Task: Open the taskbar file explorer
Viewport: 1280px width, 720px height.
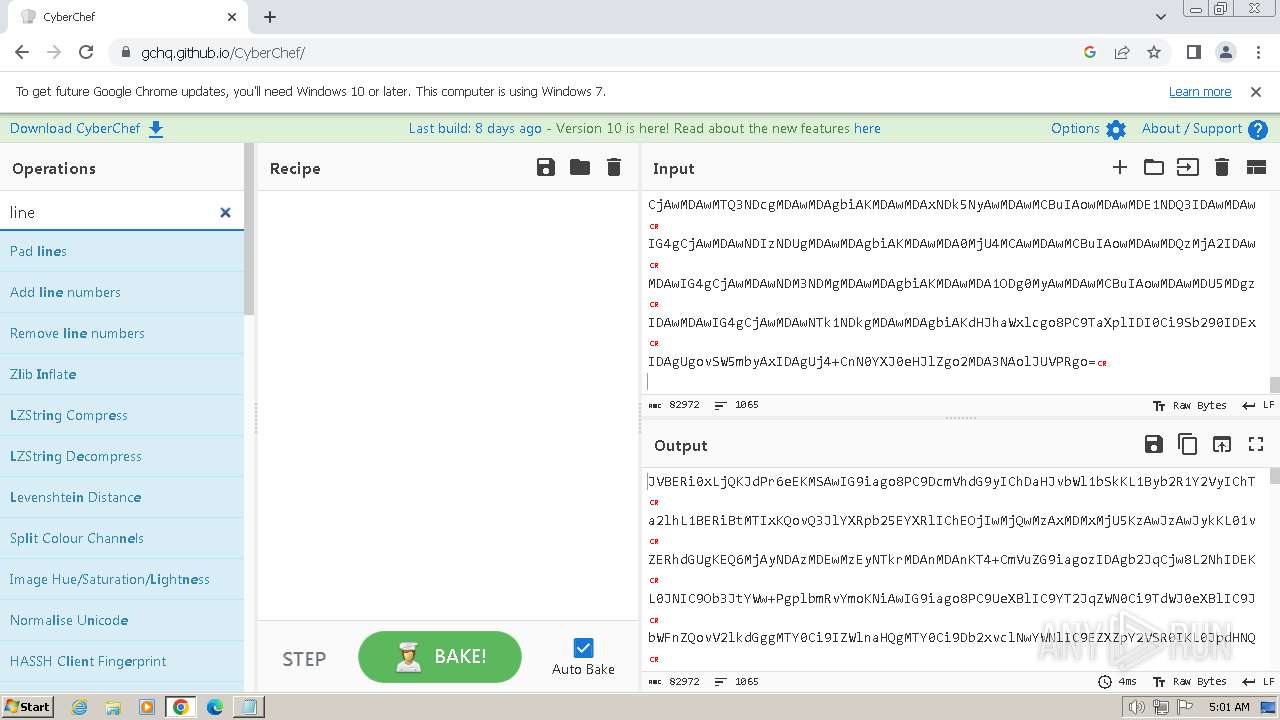Action: [113, 707]
